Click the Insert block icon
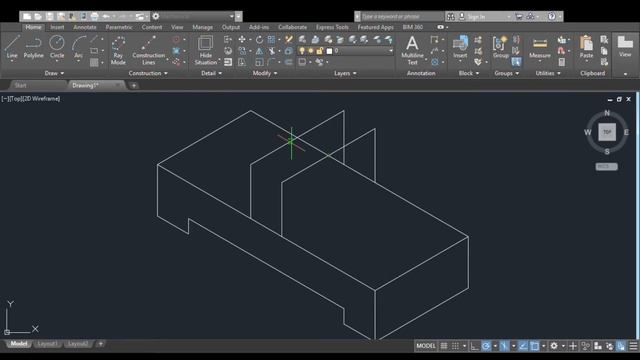Screen dimensions: 640x360 [x=460, y=47]
